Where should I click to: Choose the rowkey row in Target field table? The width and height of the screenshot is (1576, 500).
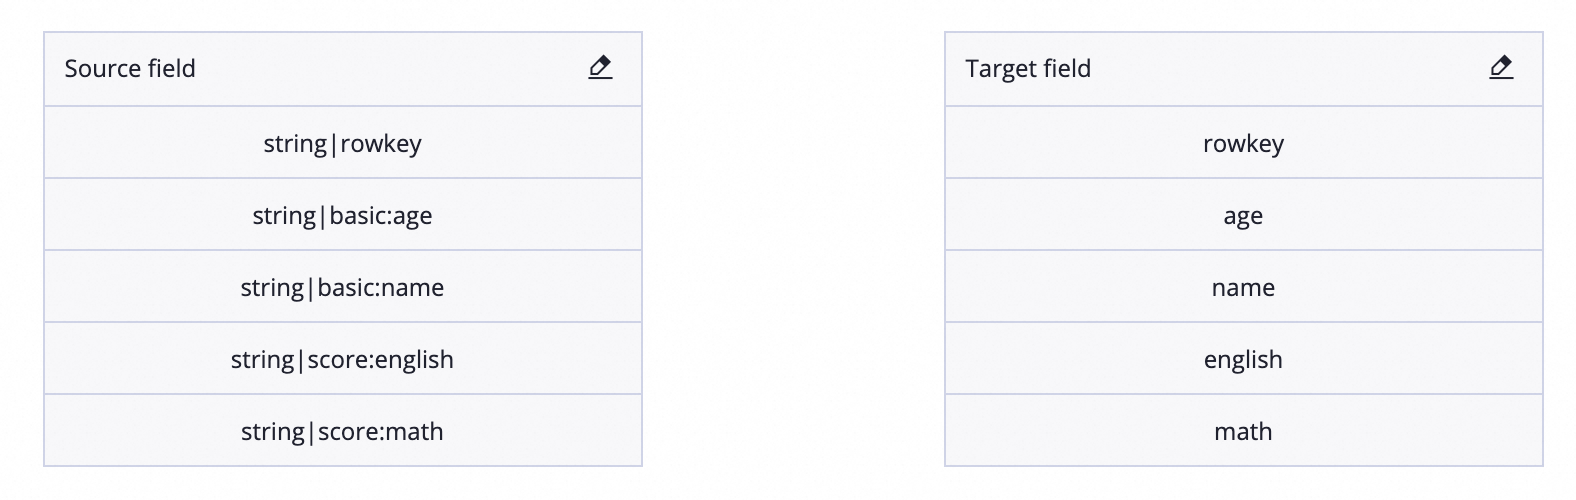point(1243,143)
